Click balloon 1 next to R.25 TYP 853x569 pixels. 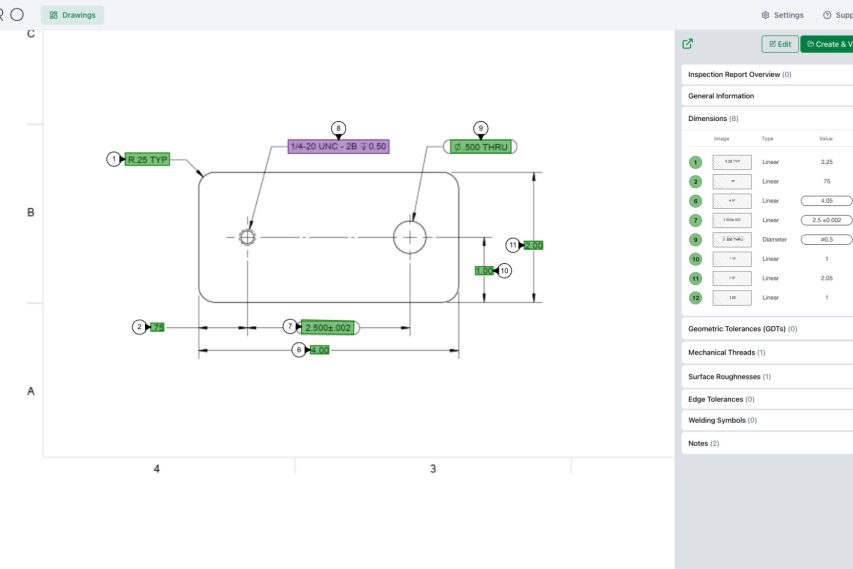114,159
